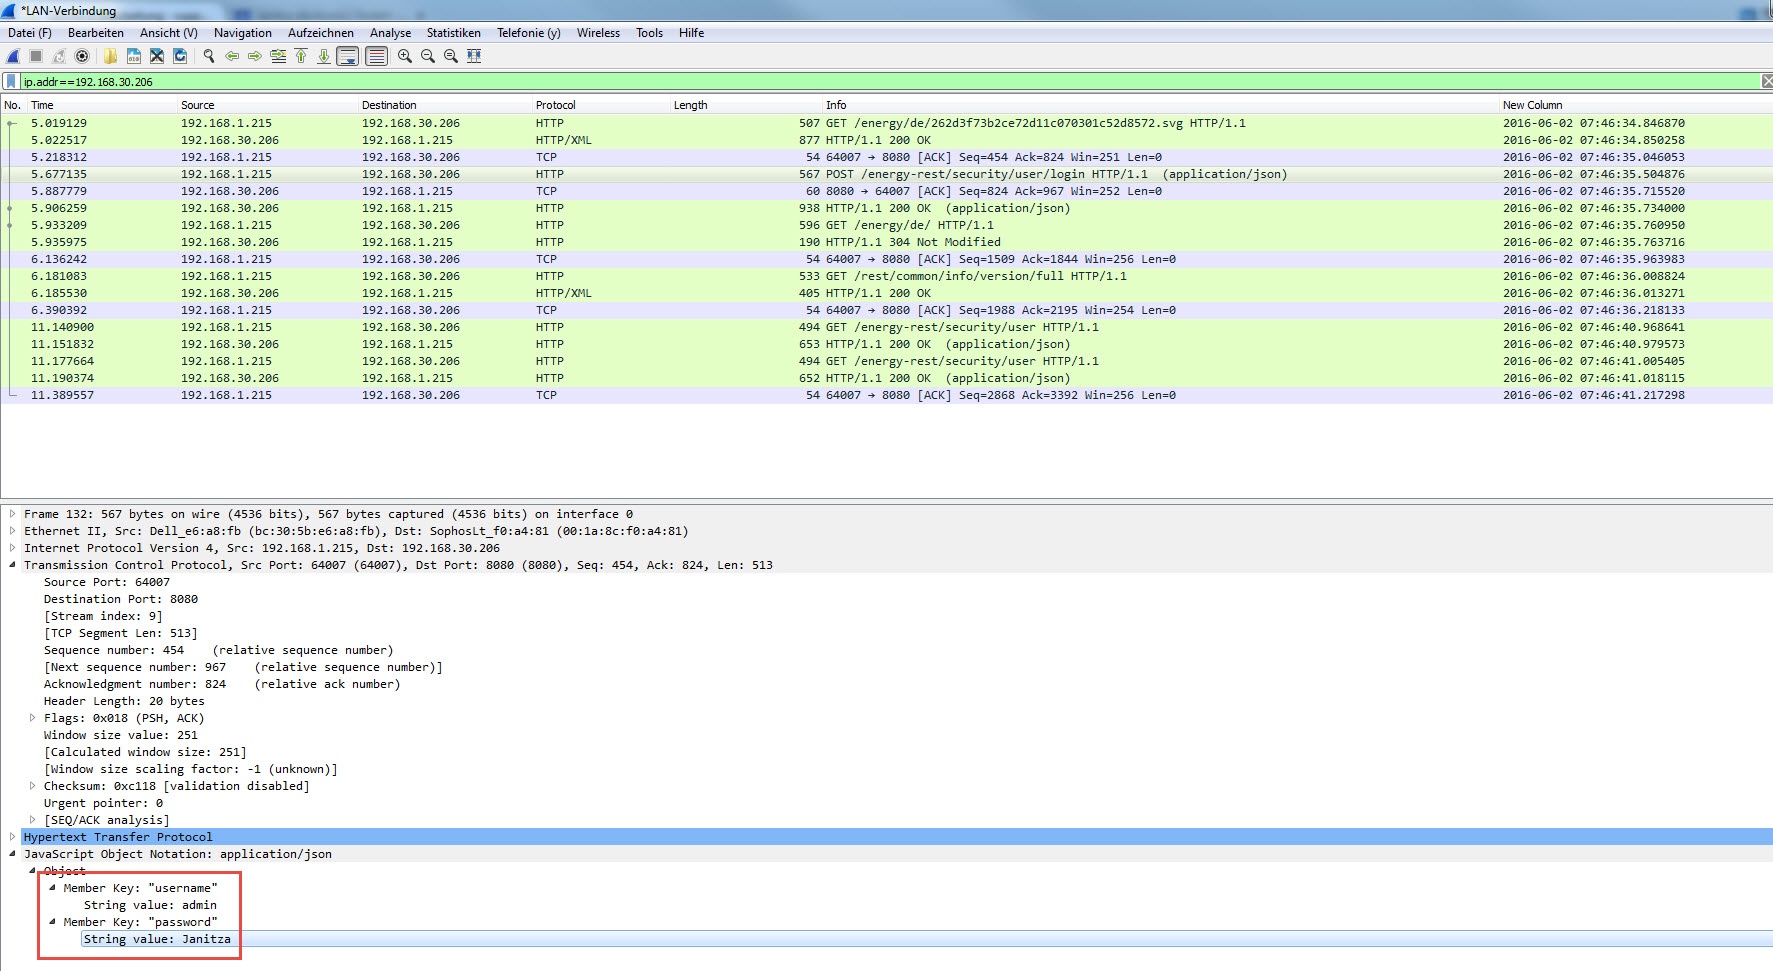Click the zoom in icon
This screenshot has height=971, width=1773.
[405, 56]
